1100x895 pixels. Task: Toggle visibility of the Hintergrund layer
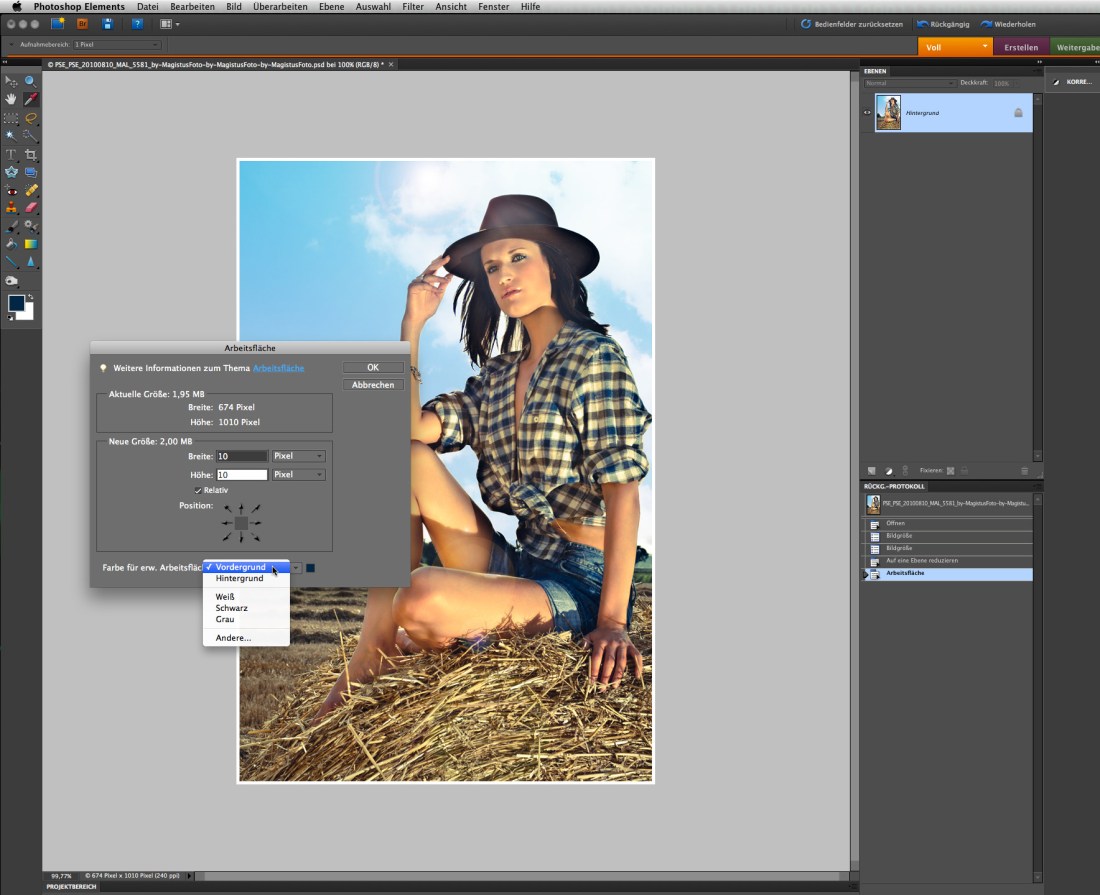pos(866,112)
